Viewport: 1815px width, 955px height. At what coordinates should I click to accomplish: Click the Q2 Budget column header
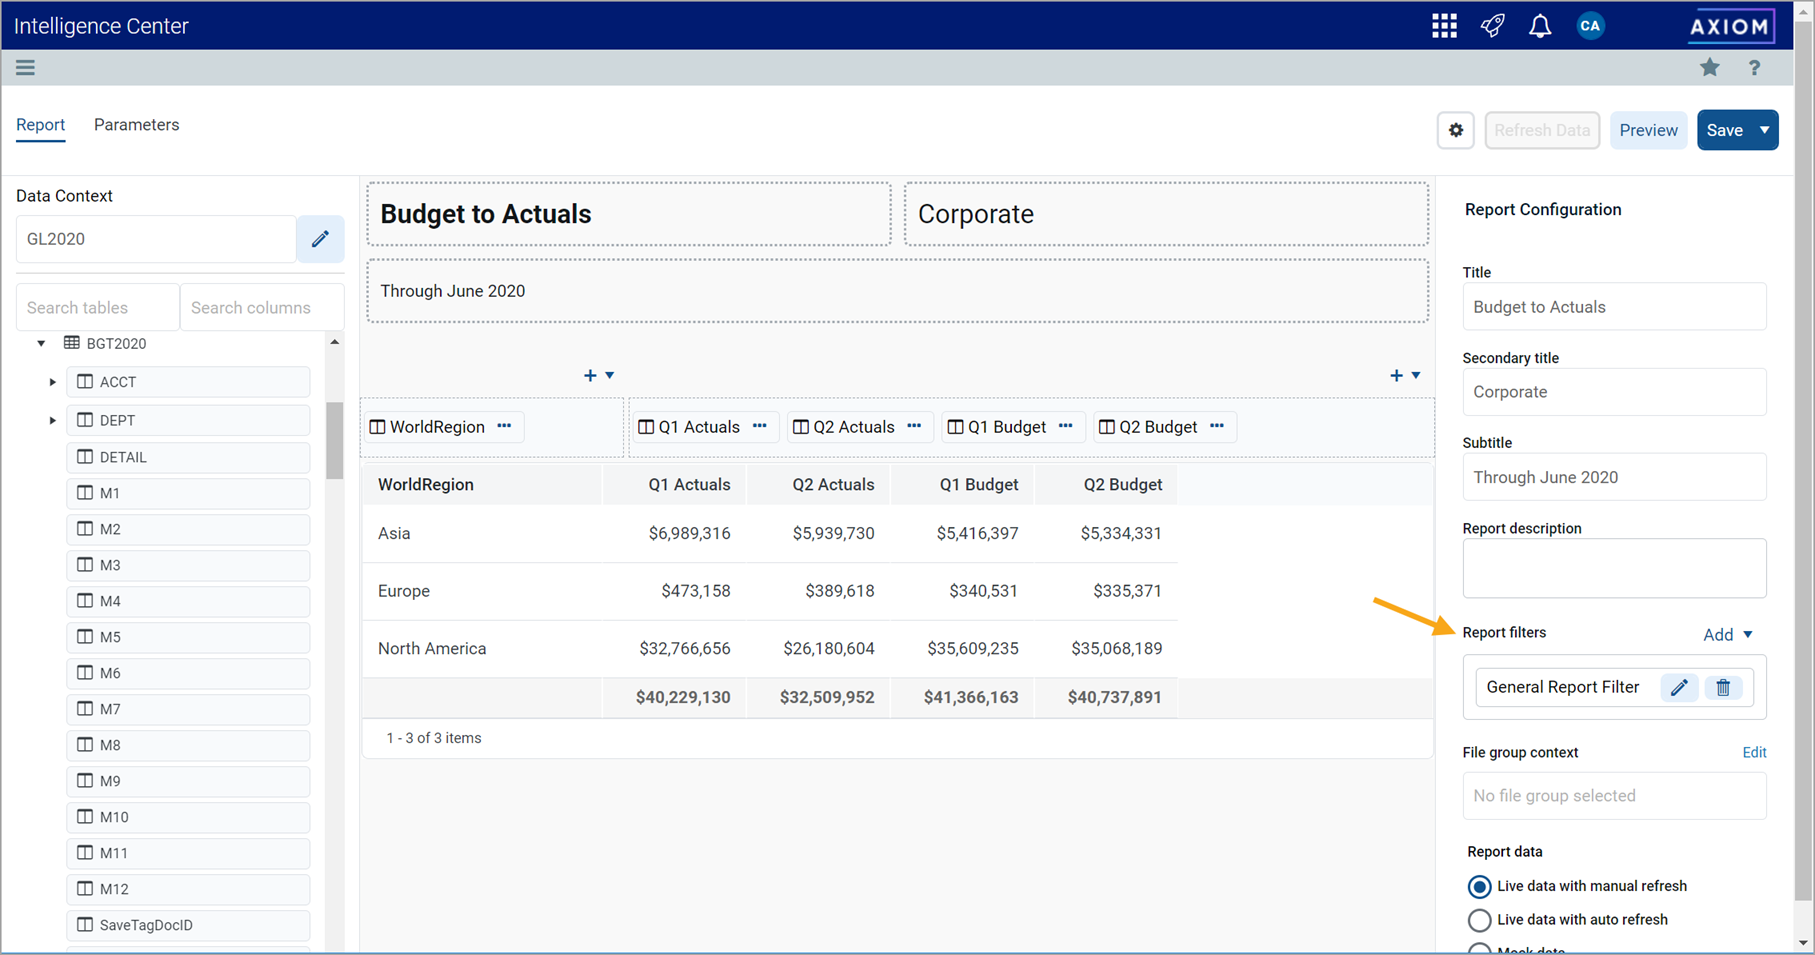(x=1123, y=485)
